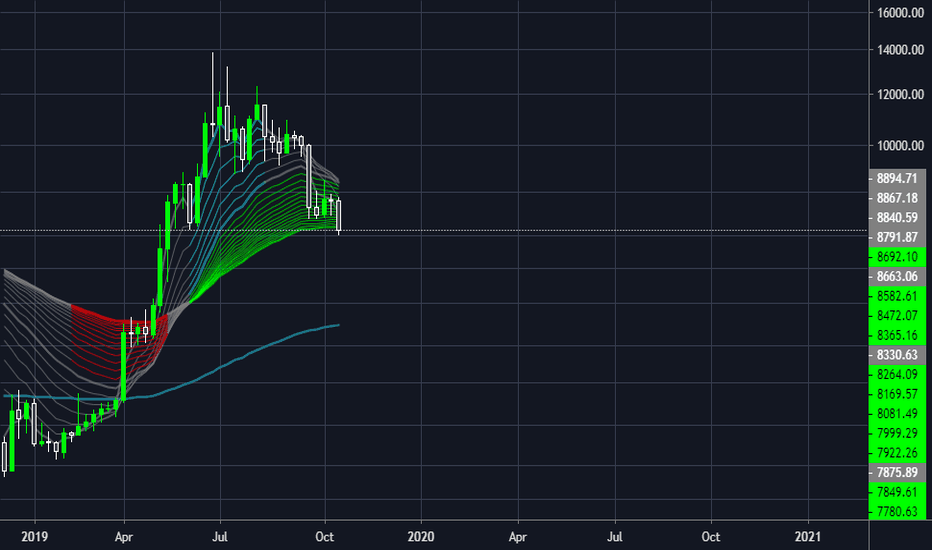This screenshot has width=932, height=550.
Task: Click the gray 8663.06 value label
Action: 897,276
